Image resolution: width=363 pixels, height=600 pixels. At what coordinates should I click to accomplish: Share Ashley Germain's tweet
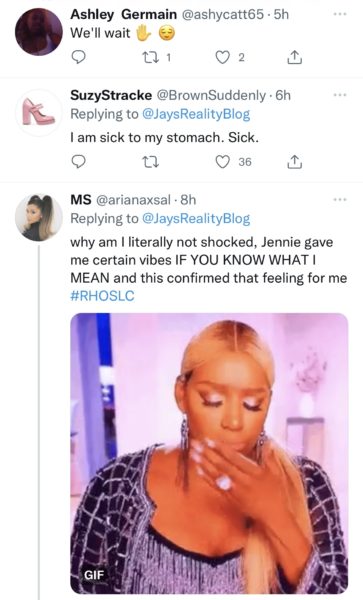click(x=295, y=57)
